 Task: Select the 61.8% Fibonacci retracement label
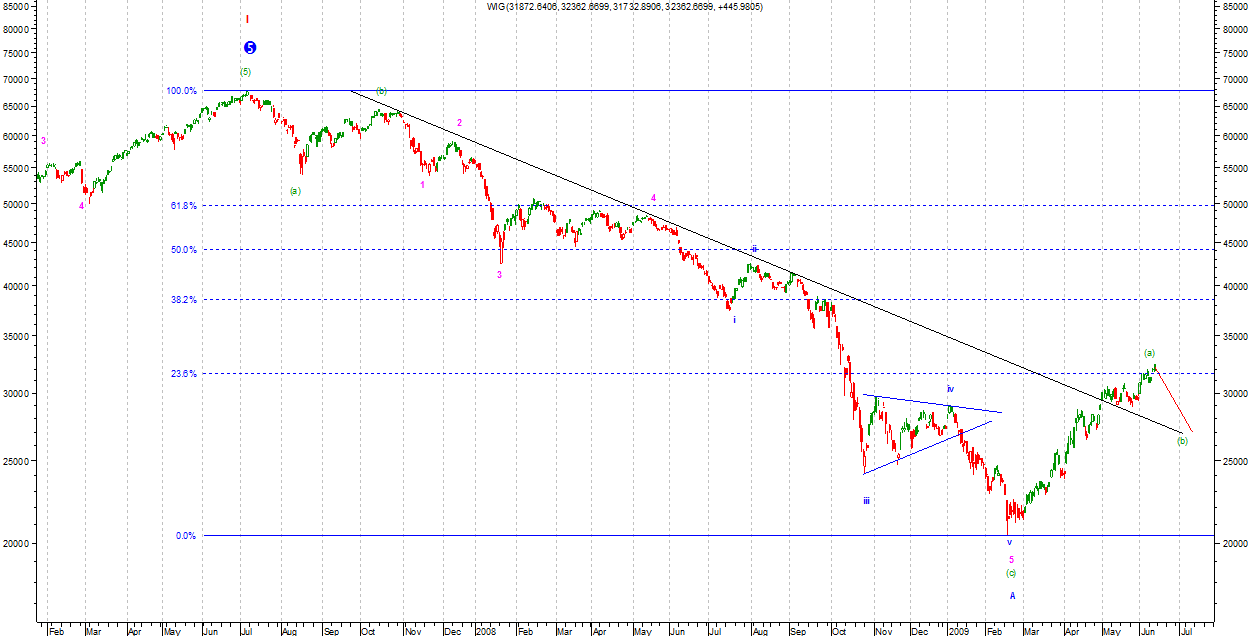click(183, 206)
